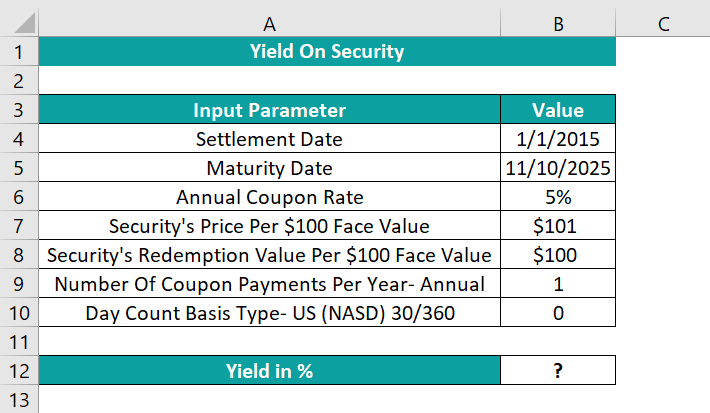Select row 1 header

19,52
